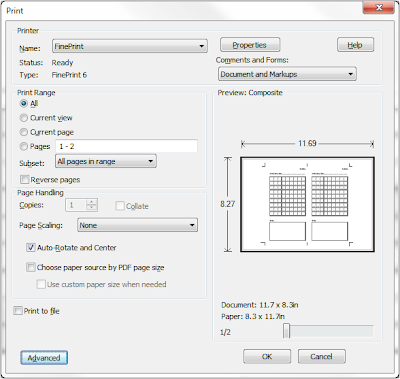Click the composite page preview thumbnail

307,204
